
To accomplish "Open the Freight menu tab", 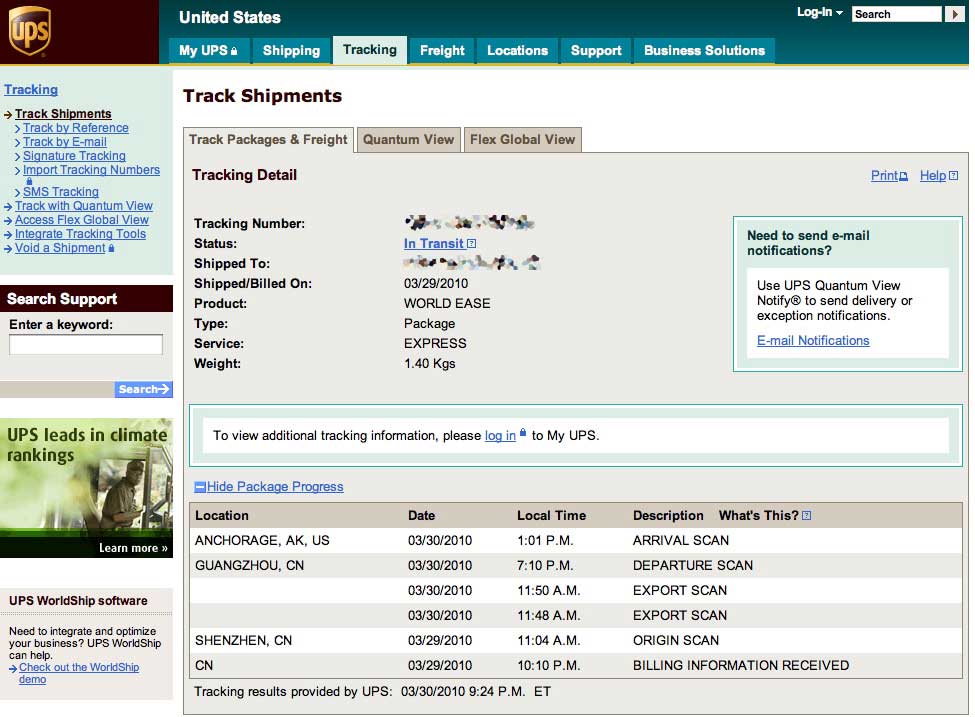I will [442, 50].
